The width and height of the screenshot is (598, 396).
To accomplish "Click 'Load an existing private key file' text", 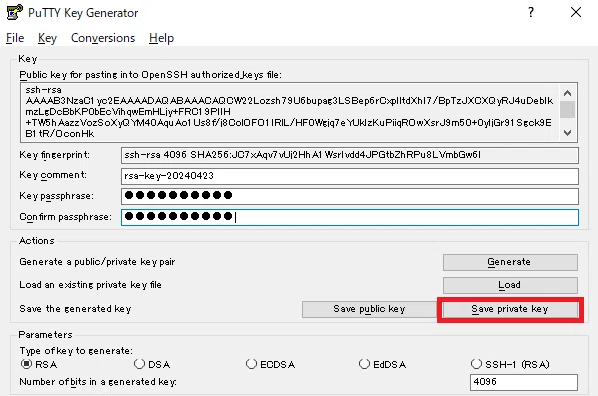I will tap(90, 285).
